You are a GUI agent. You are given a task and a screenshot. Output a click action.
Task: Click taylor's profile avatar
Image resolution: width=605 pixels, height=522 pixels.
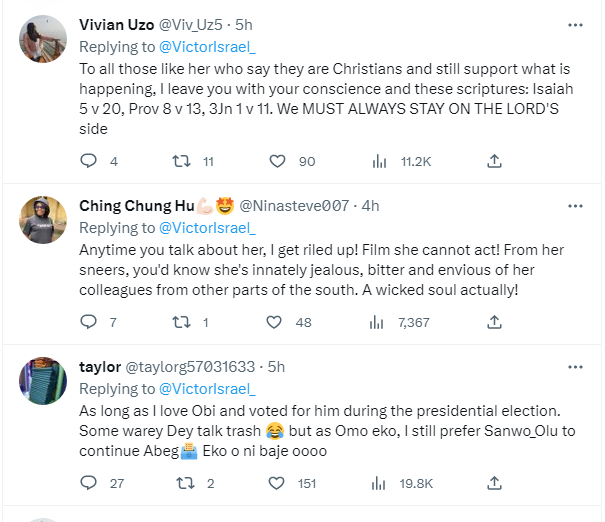point(43,378)
